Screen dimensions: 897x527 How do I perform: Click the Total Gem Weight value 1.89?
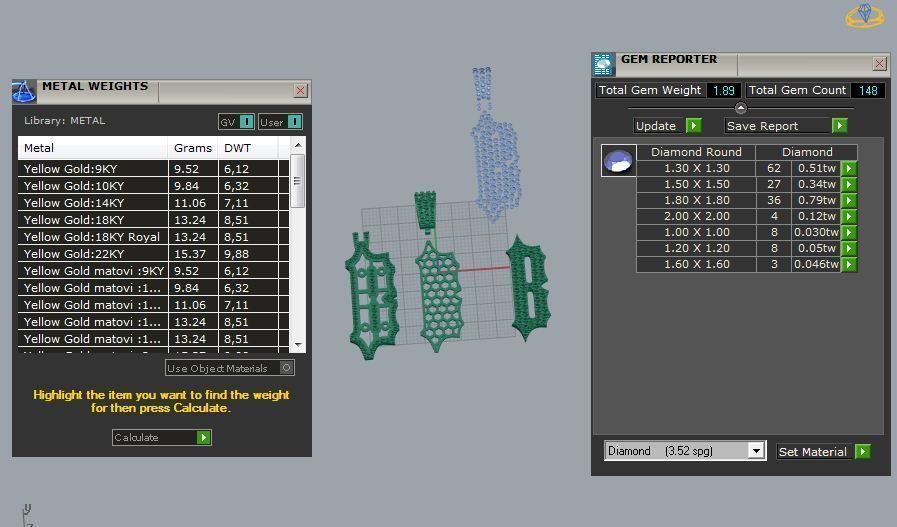[724, 90]
